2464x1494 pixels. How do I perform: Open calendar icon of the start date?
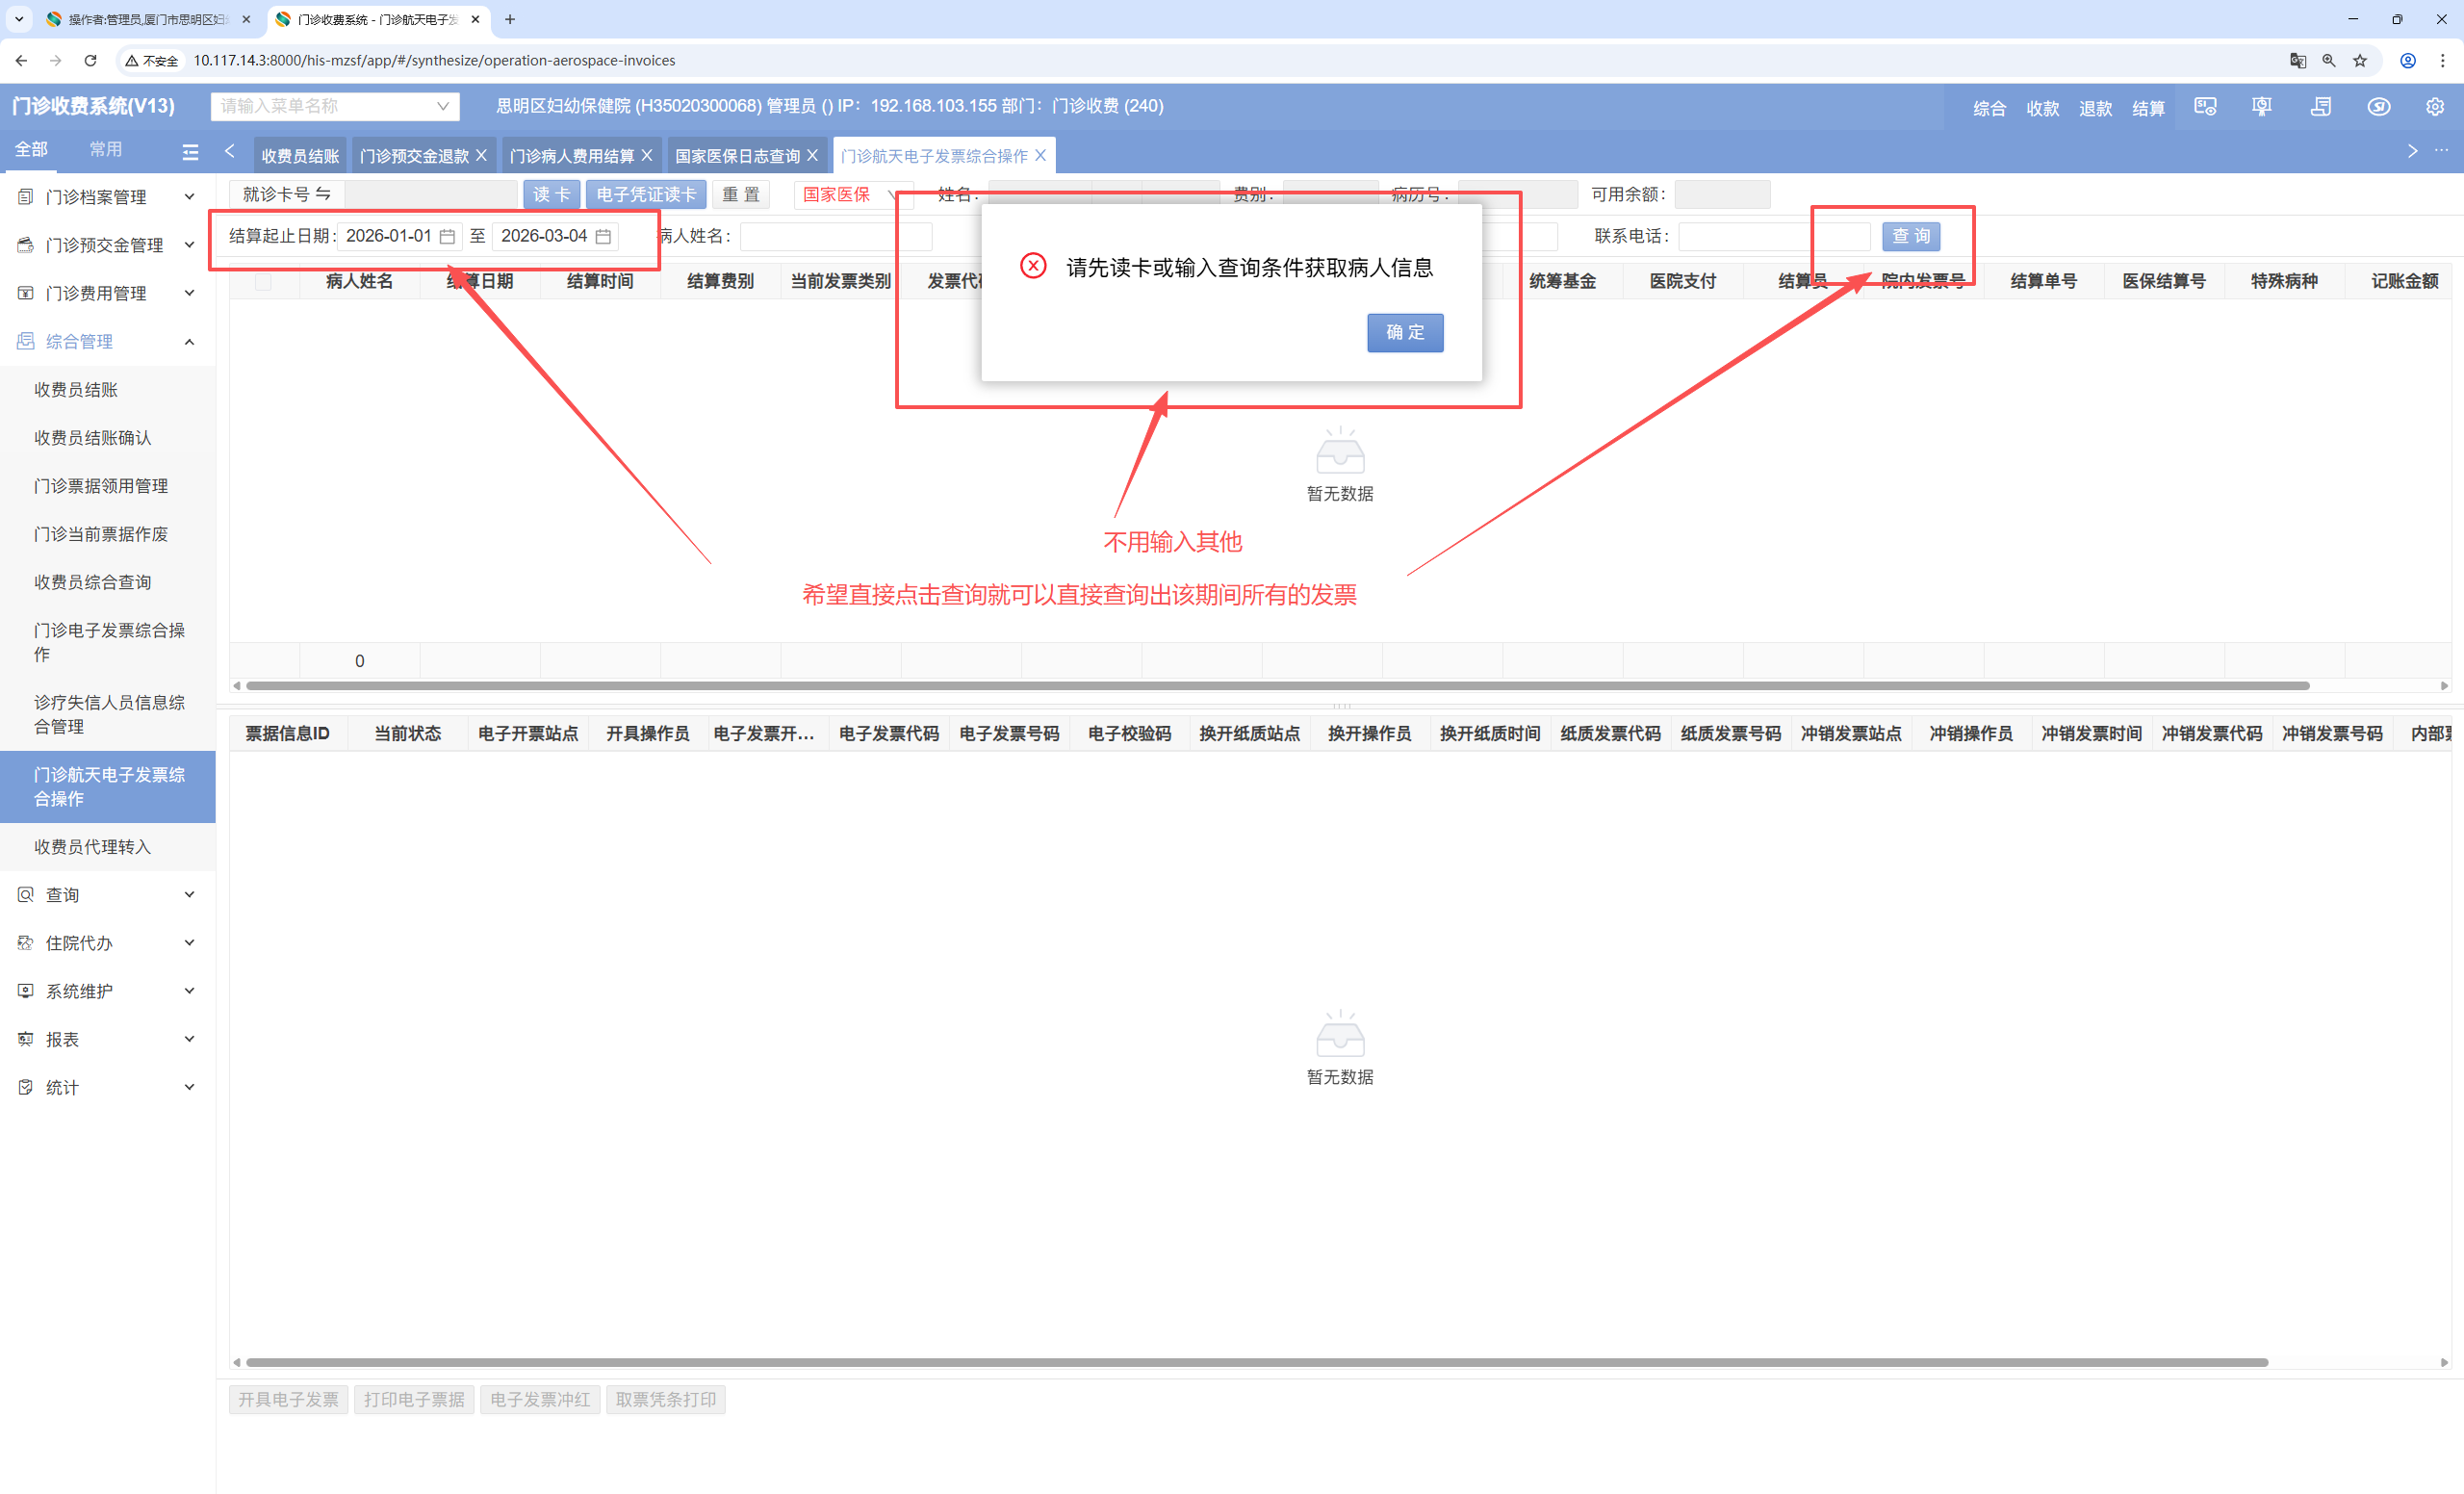tap(447, 236)
